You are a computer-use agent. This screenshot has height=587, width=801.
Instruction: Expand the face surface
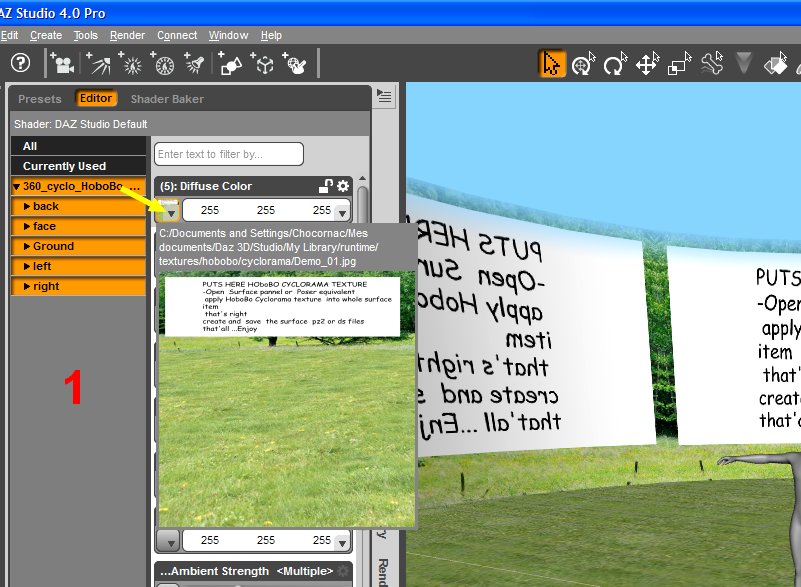(x=27, y=226)
